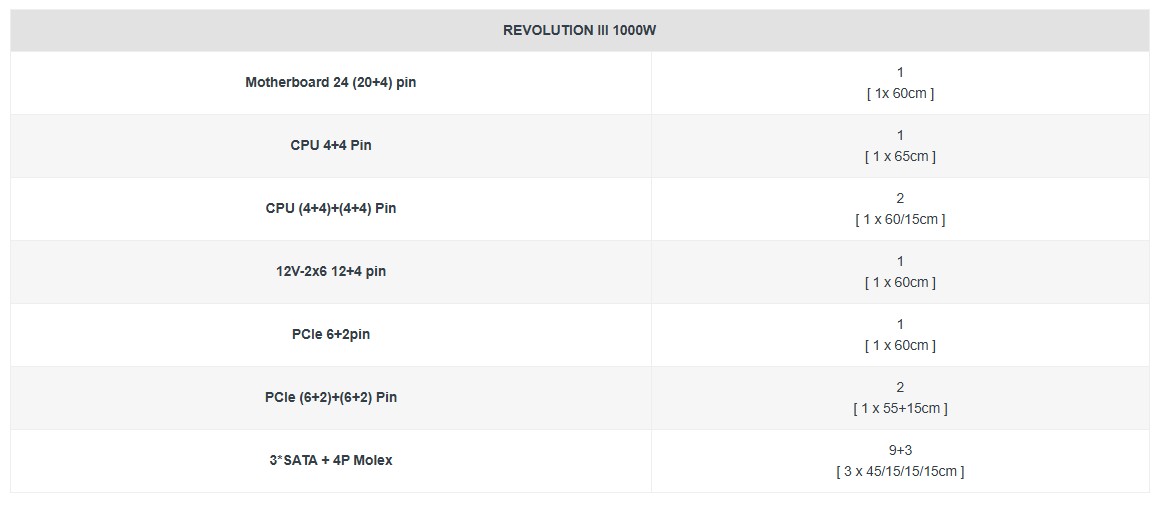Select quantity 1 in the Motherboard row
This screenshot has width=1172, height=509.
tap(900, 73)
